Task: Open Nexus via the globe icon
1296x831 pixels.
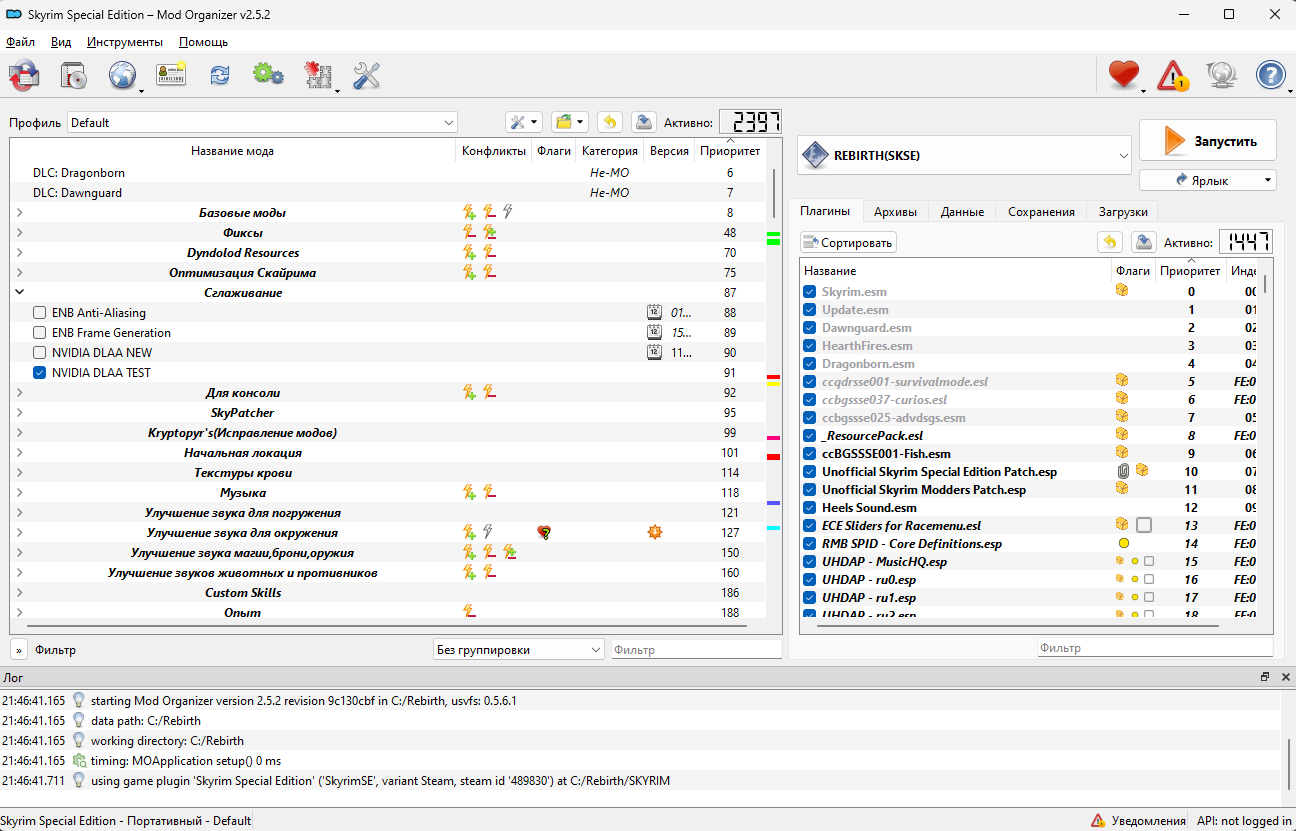Action: pos(122,75)
